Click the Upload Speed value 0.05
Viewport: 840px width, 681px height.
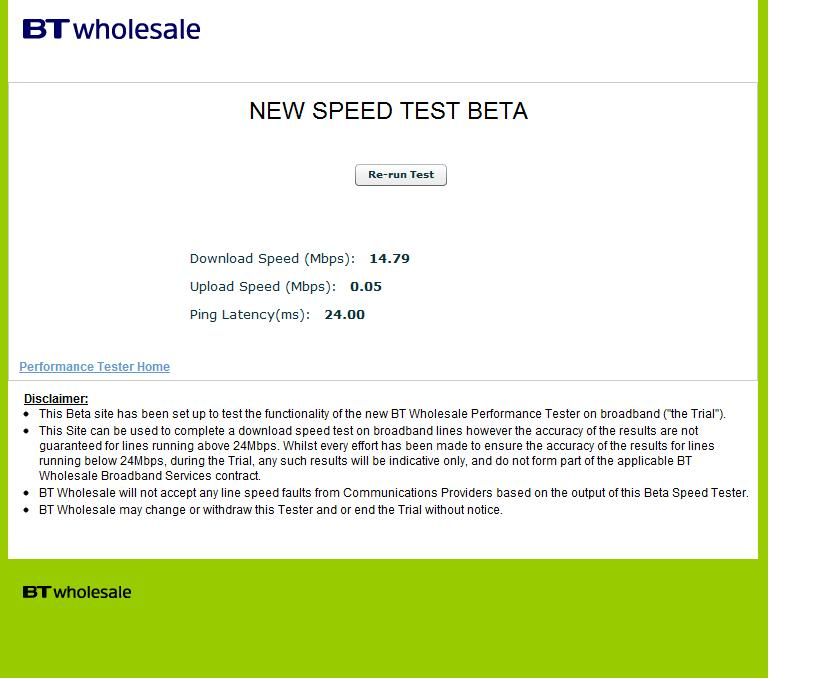pyautogui.click(x=366, y=286)
